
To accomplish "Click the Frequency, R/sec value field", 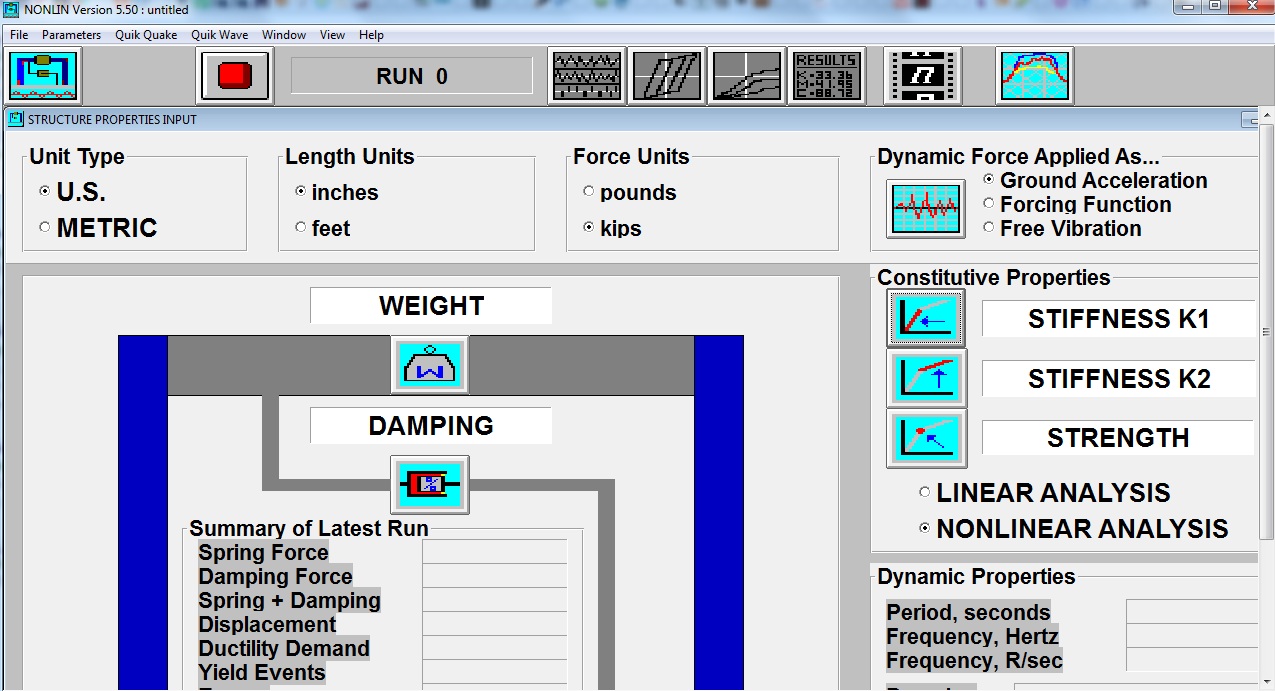I will (1192, 660).
